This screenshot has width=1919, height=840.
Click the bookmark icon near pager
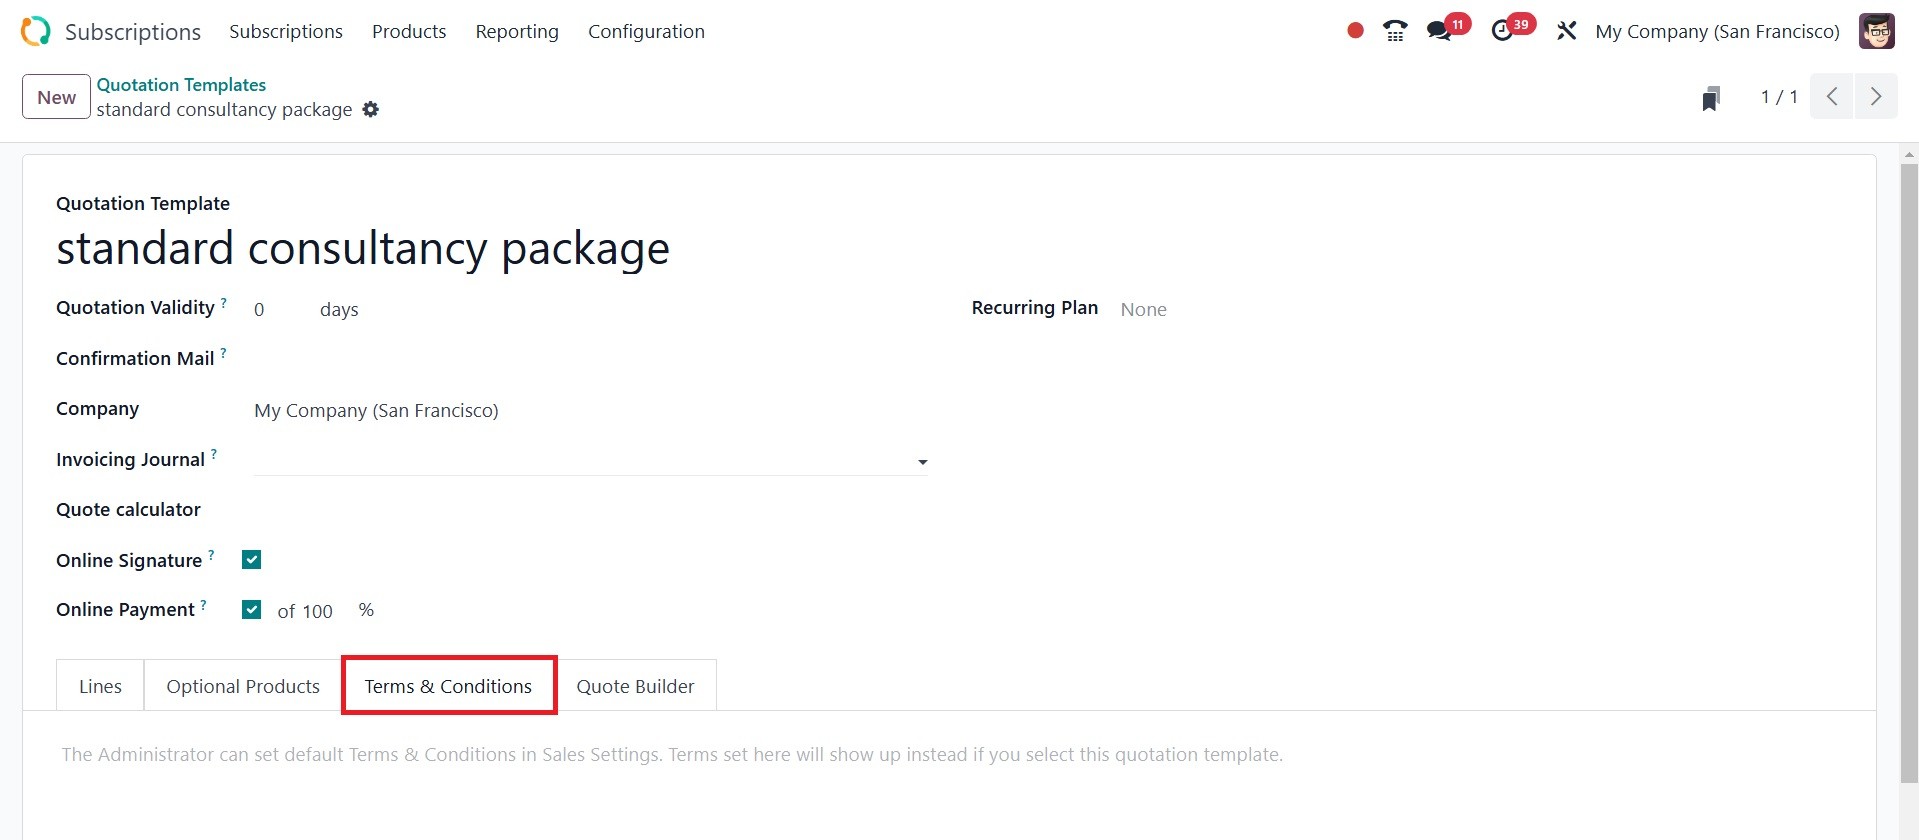(x=1711, y=98)
